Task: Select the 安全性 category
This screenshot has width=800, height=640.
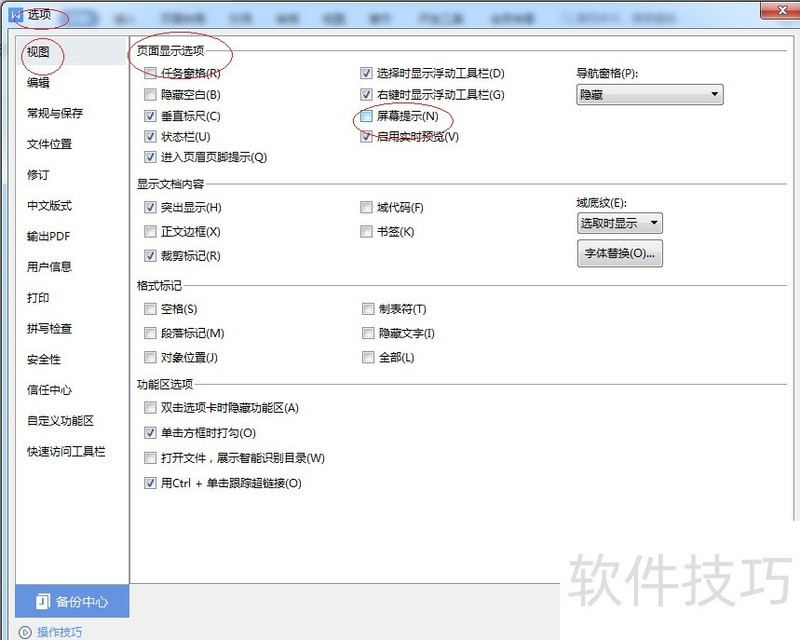Action: tap(44, 359)
